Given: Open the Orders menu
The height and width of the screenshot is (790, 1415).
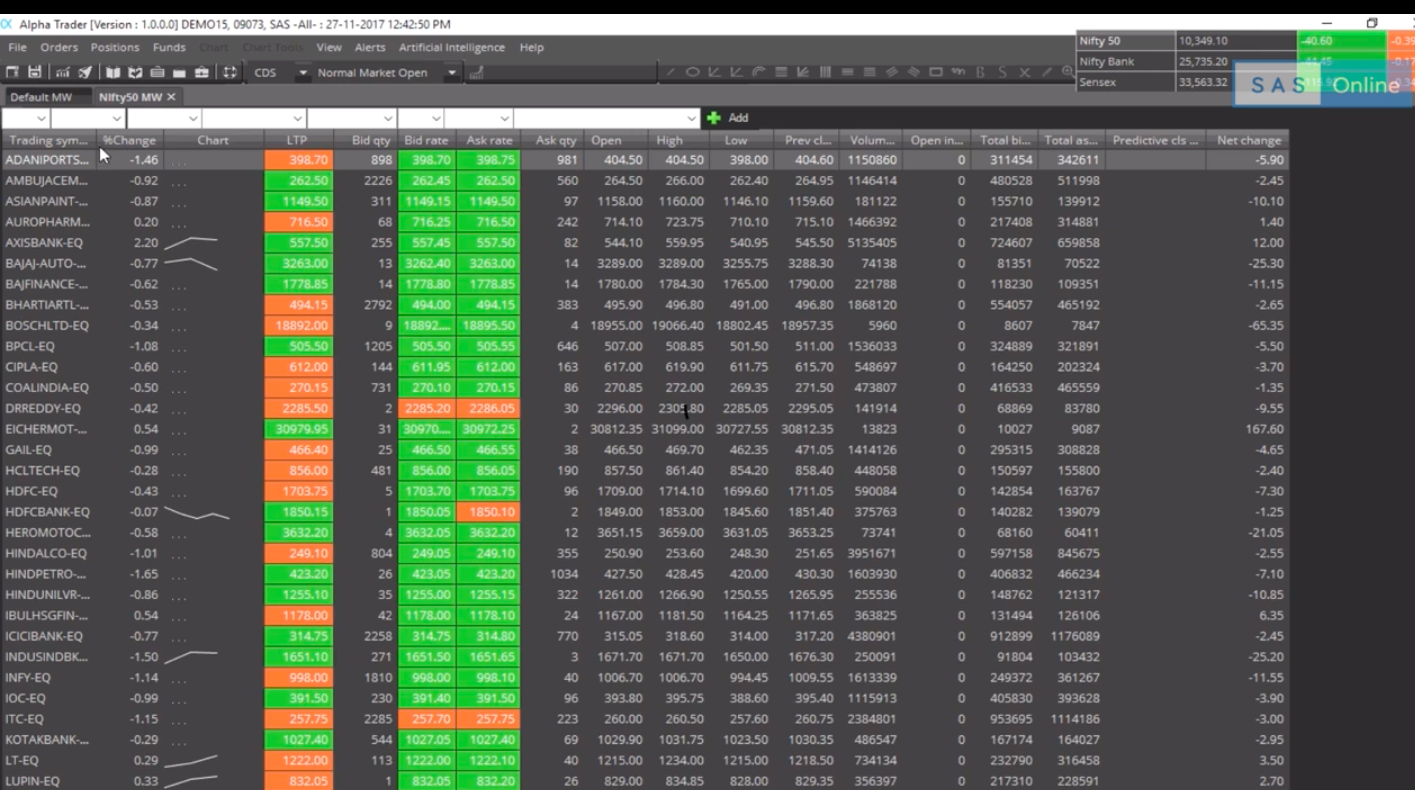Looking at the screenshot, I should tap(59, 47).
